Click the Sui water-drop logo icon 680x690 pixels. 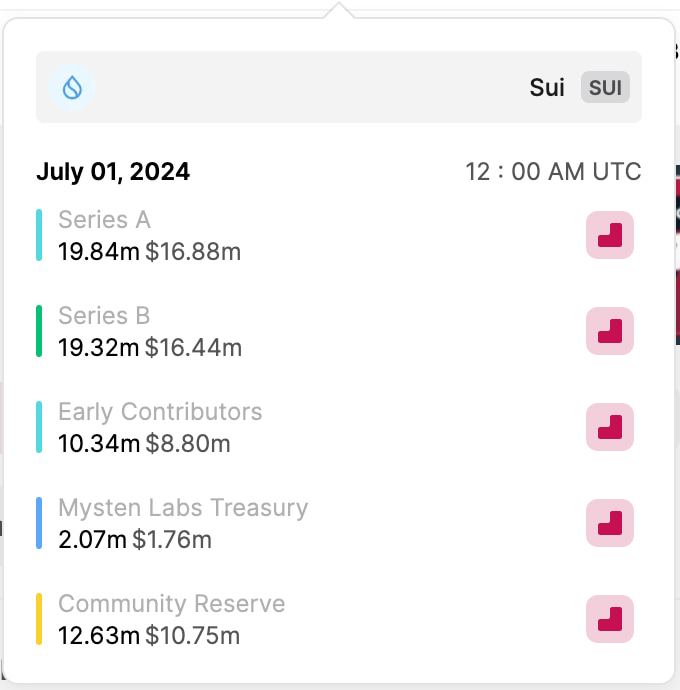tap(72, 88)
